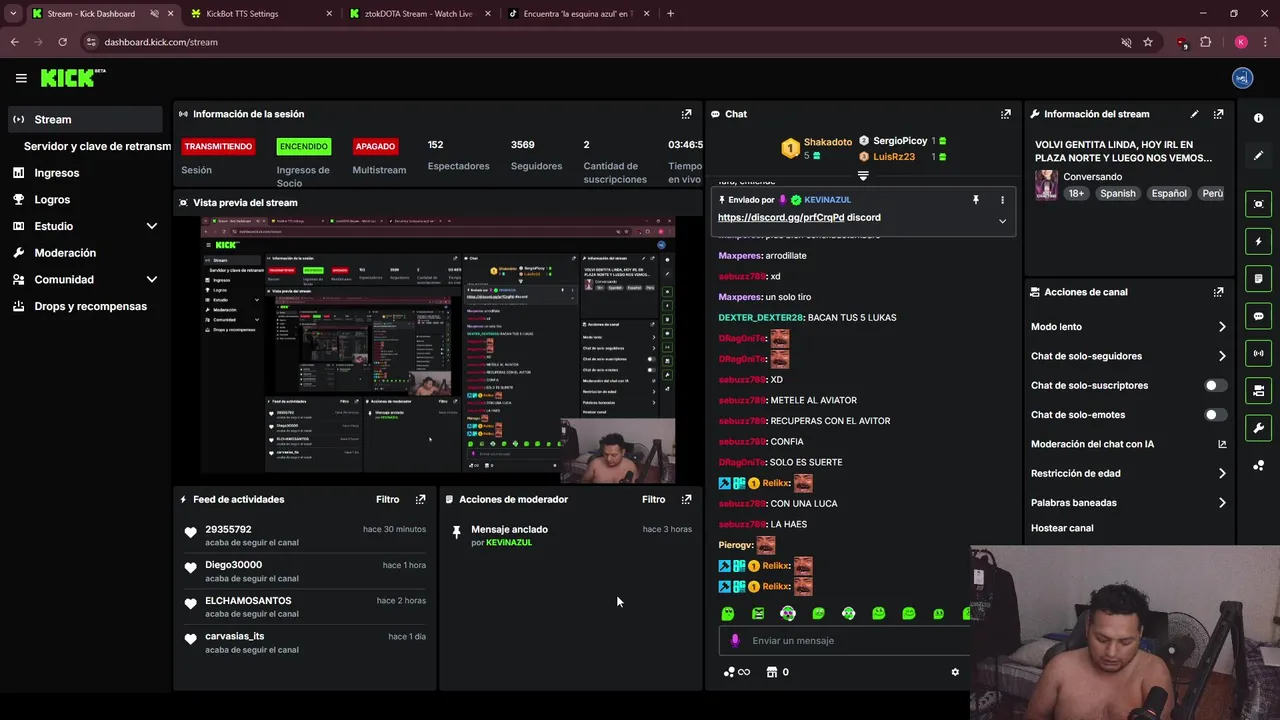Toggle the channel actions widget icon in sidebar
Screen dimensions: 1280x720
coord(1258,390)
